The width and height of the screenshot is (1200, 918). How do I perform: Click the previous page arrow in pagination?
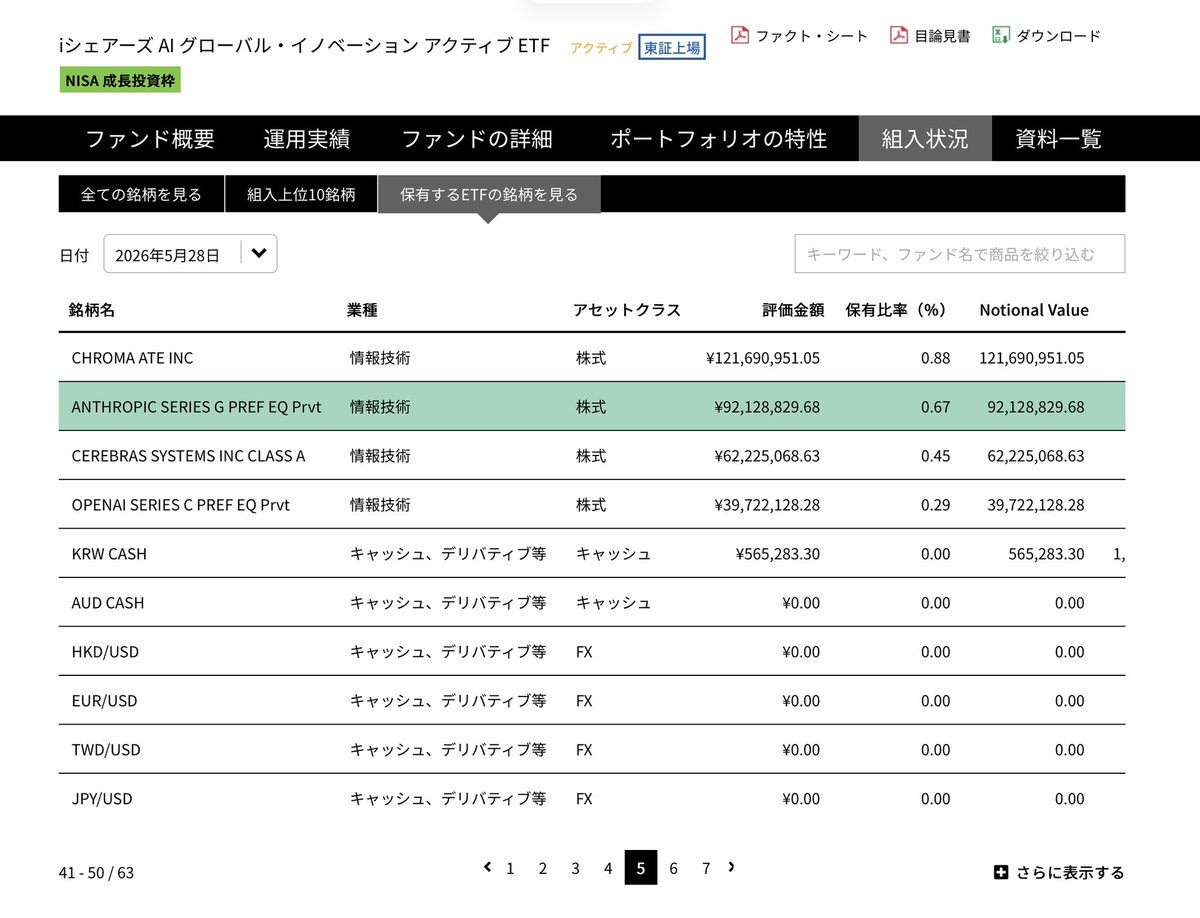click(x=487, y=867)
